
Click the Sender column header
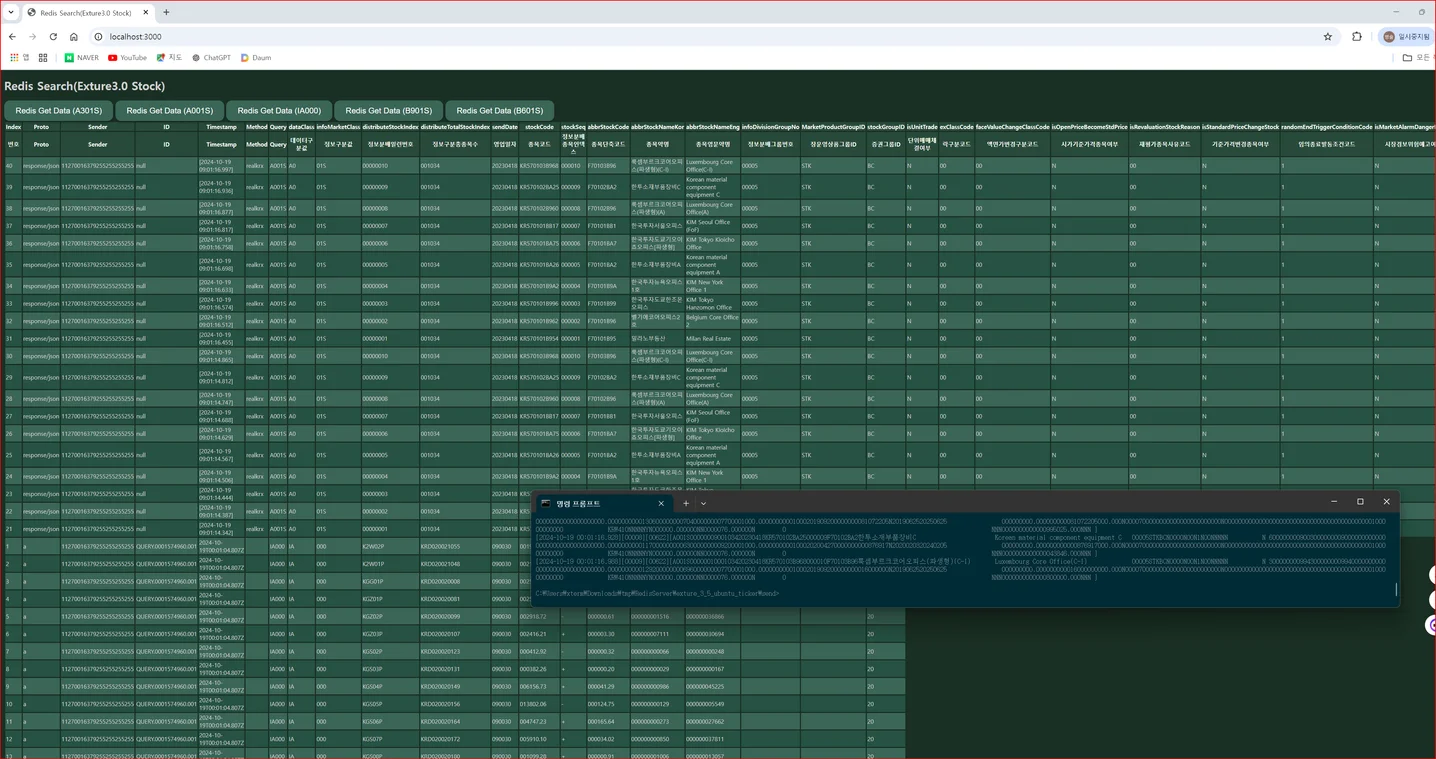tap(97, 127)
